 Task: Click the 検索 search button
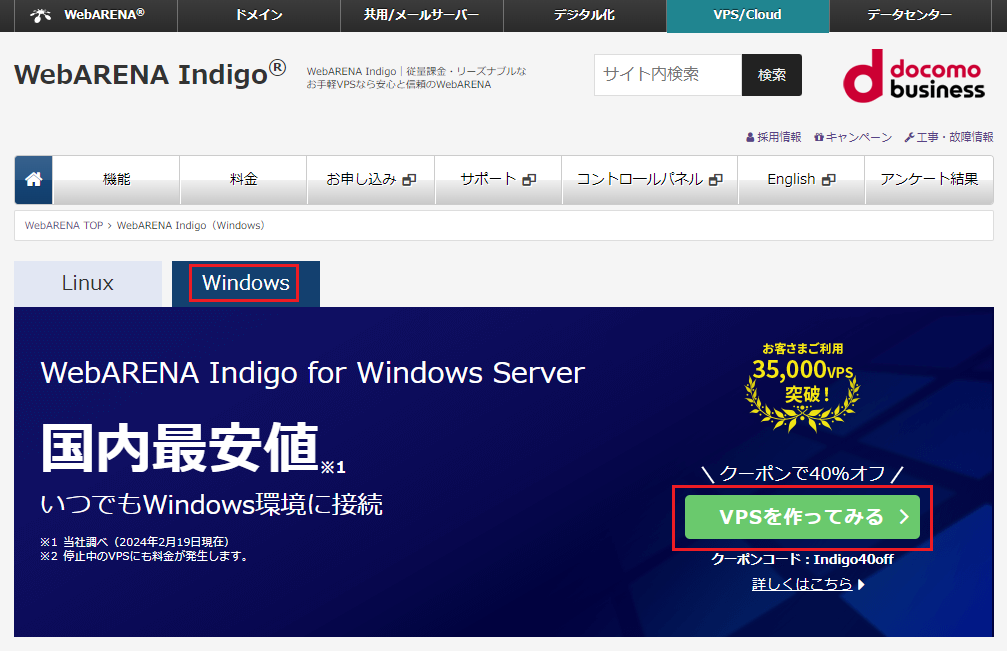(x=772, y=75)
